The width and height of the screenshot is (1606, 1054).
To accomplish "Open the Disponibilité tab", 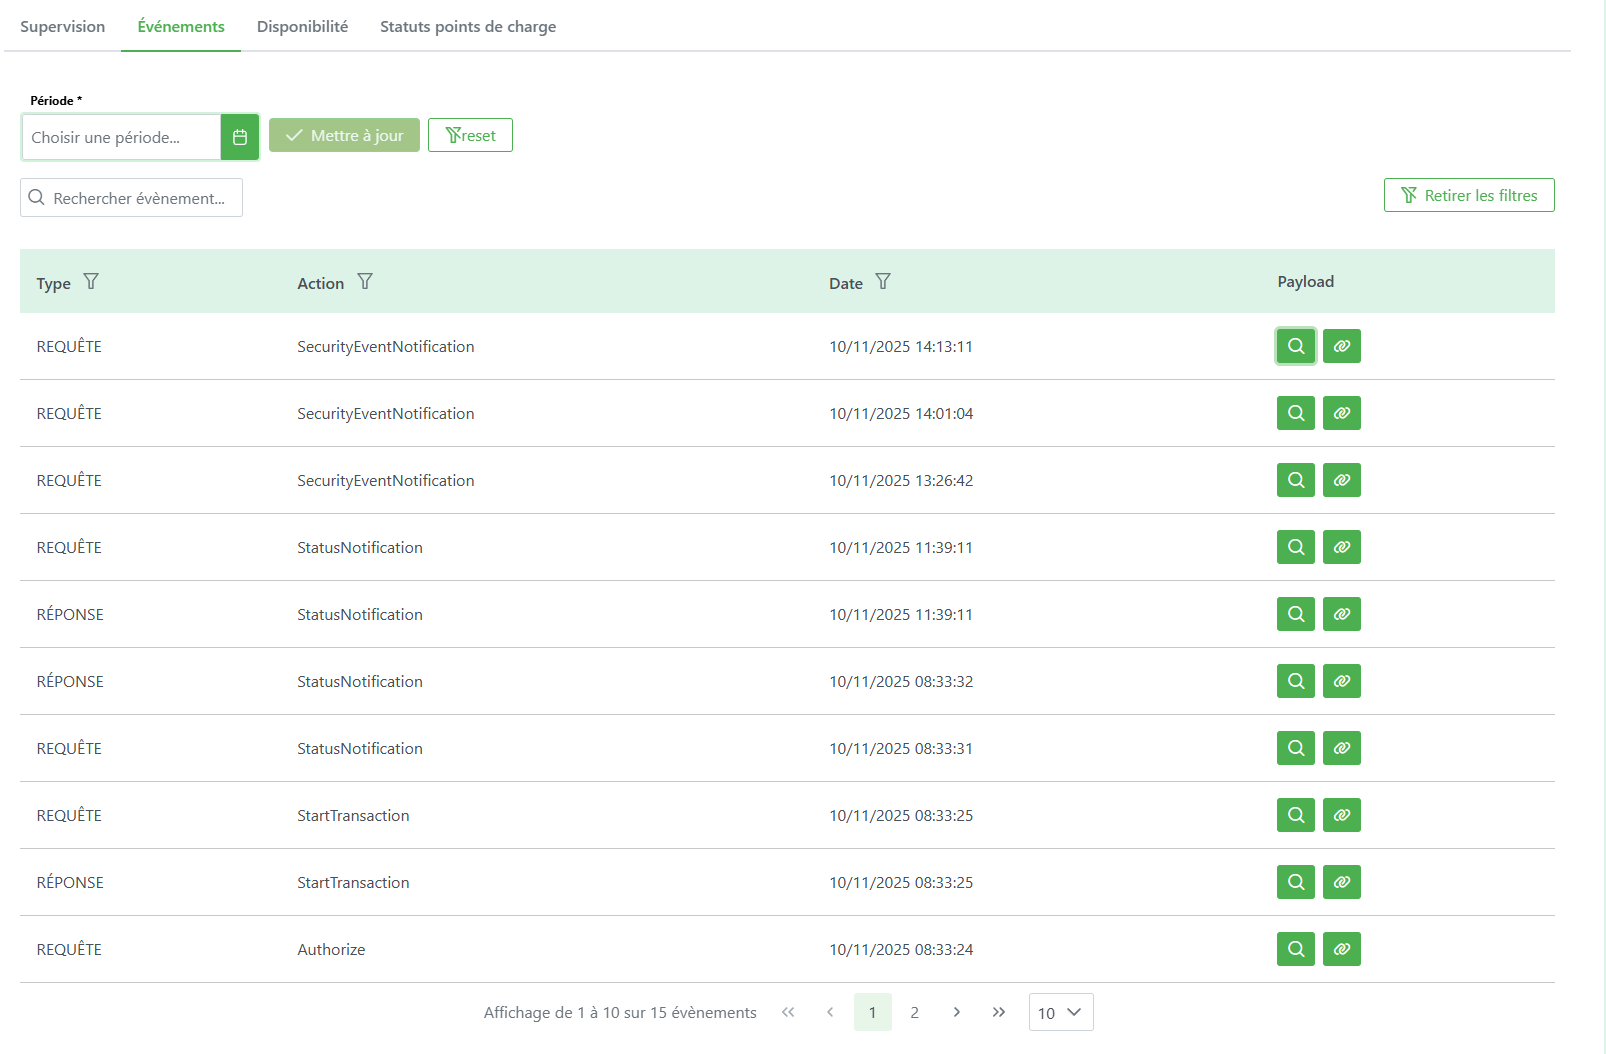I will tap(302, 27).
